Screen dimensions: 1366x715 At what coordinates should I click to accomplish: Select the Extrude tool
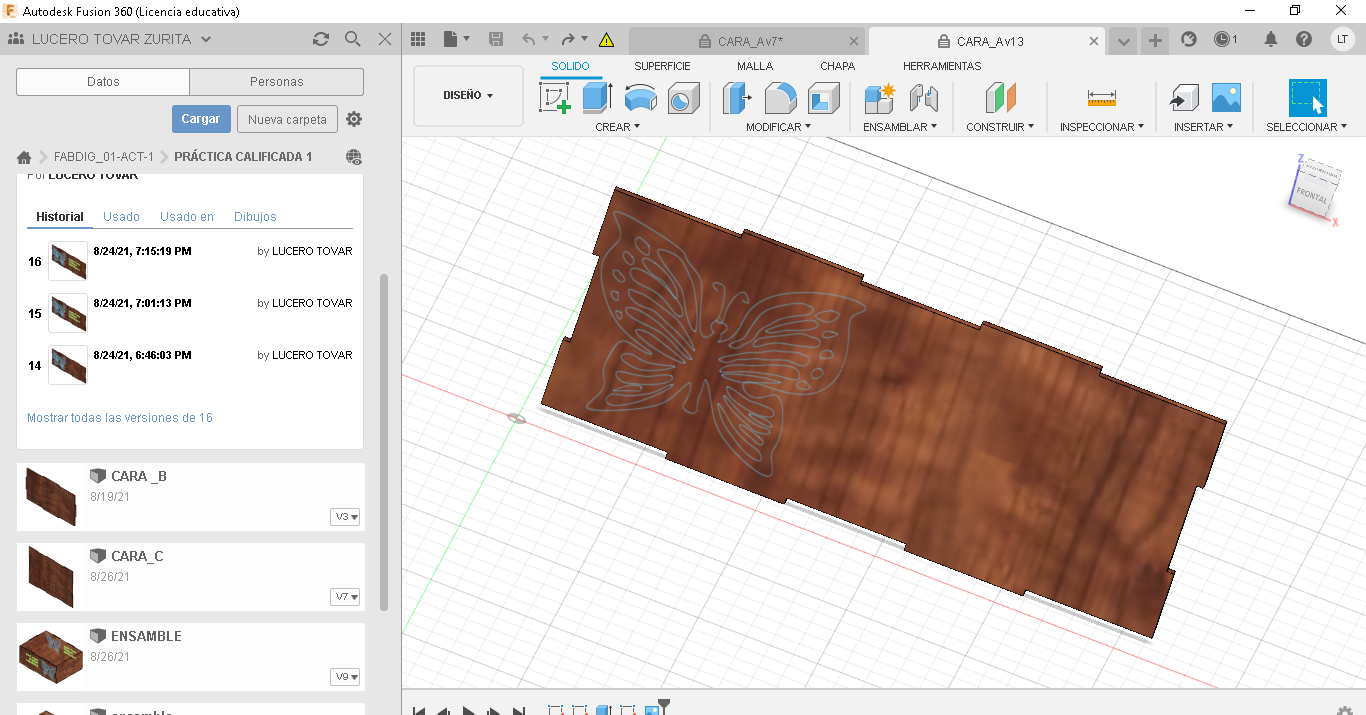pyautogui.click(x=597, y=98)
